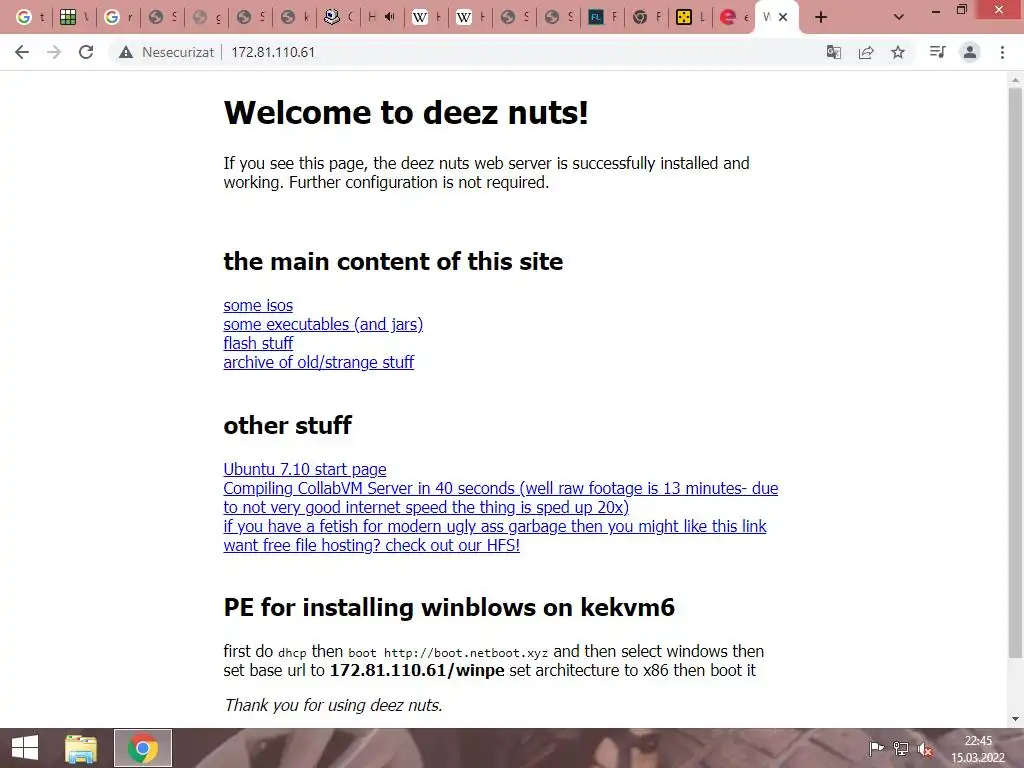The width and height of the screenshot is (1024, 768).
Task: Open the Windows Start button
Action: 25,748
